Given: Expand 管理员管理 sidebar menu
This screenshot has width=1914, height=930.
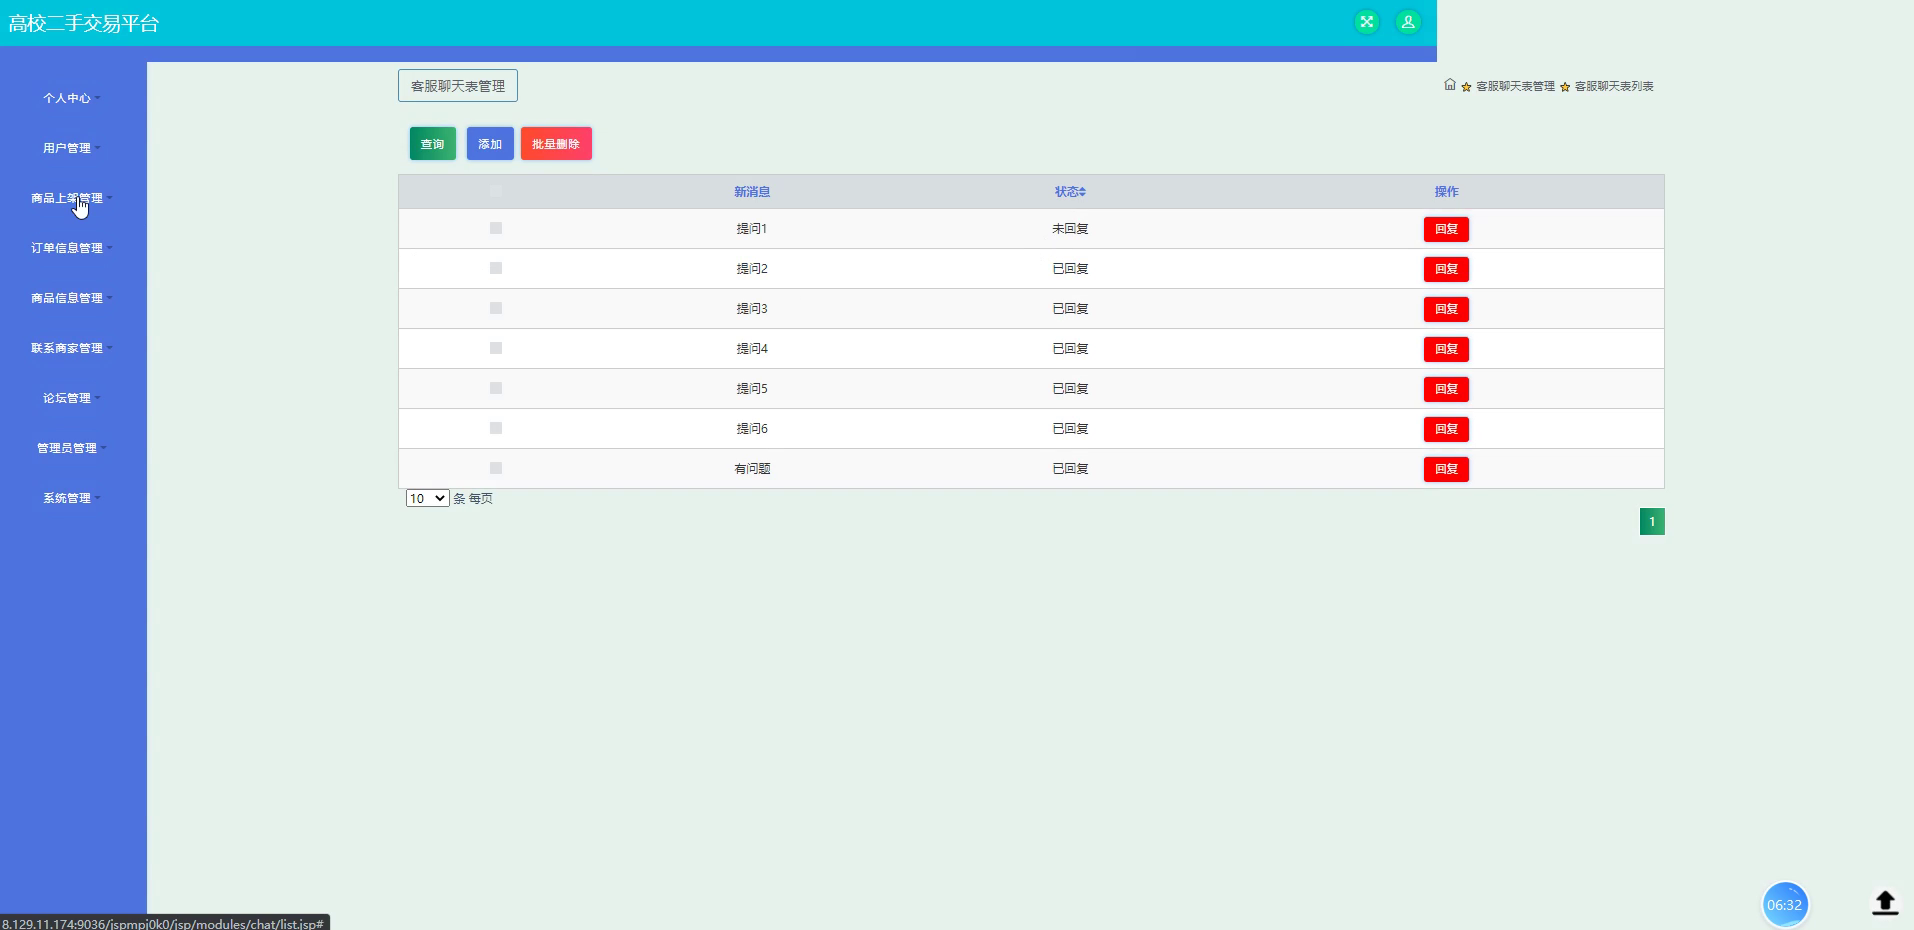Looking at the screenshot, I should point(72,448).
